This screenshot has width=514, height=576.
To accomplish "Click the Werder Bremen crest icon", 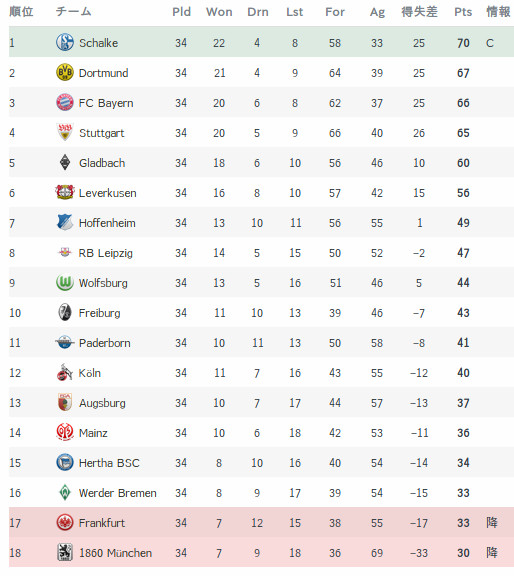I will coord(65,492).
